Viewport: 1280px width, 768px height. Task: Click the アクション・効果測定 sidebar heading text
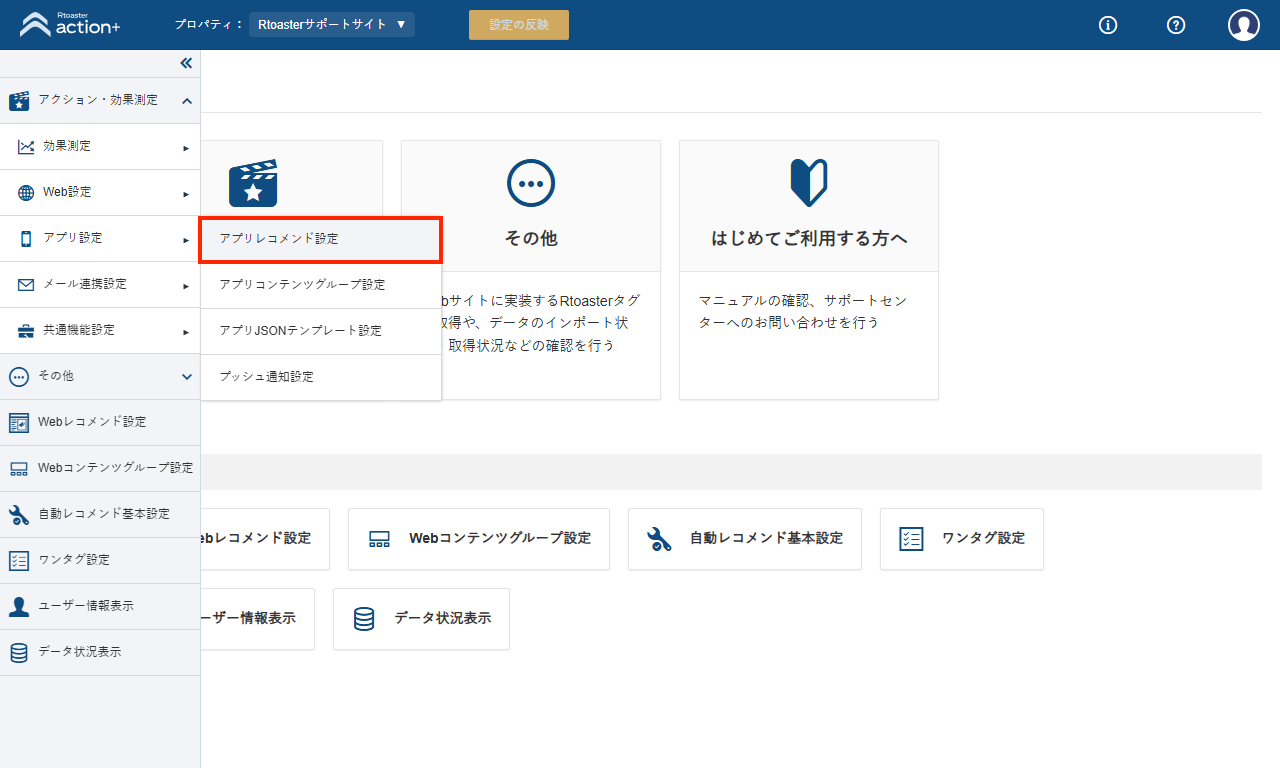pos(98,100)
